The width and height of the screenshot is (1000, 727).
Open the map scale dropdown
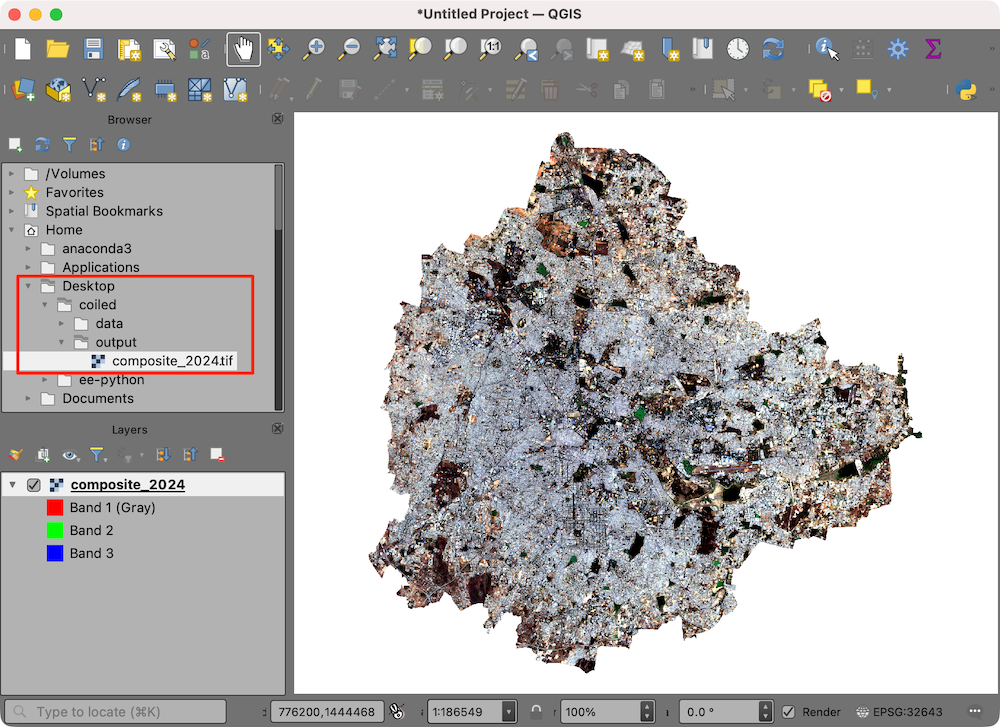coord(509,712)
